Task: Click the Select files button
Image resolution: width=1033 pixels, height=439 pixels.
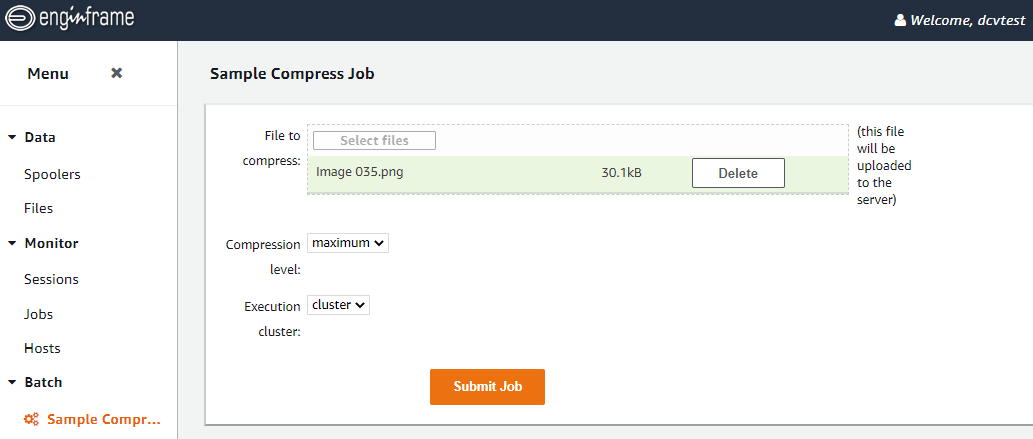Action: [x=374, y=140]
